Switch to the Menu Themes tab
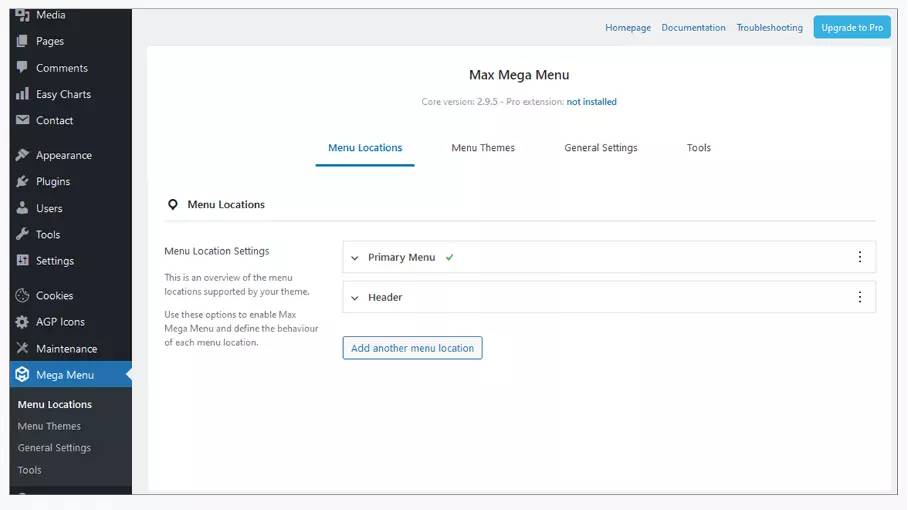Viewport: 908px width, 510px height. pyautogui.click(x=483, y=148)
